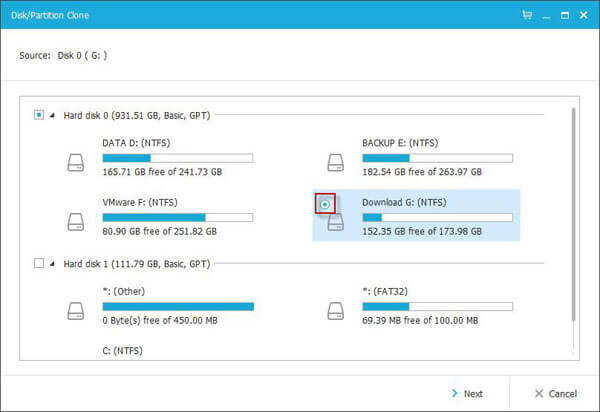Click the vertical scrollbar in disk list
Image resolution: width=600 pixels, height=412 pixels.
573,214
